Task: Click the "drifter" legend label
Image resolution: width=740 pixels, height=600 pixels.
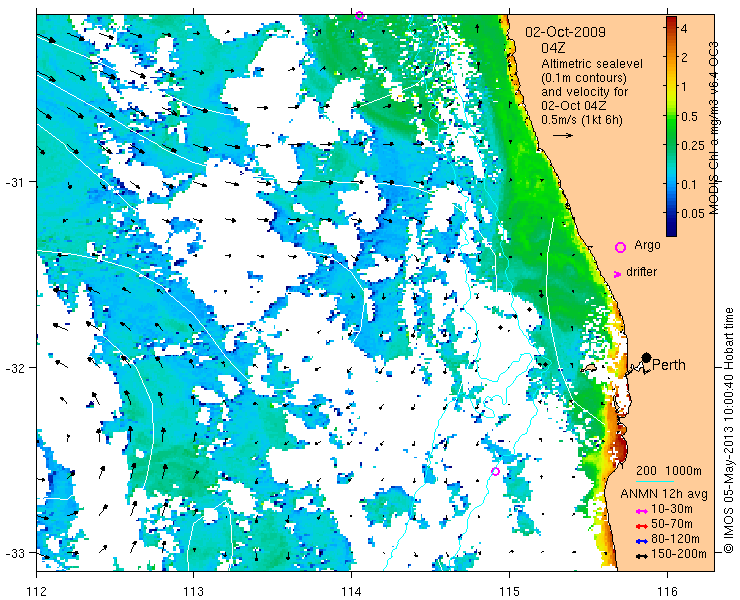Action: click(x=641, y=272)
